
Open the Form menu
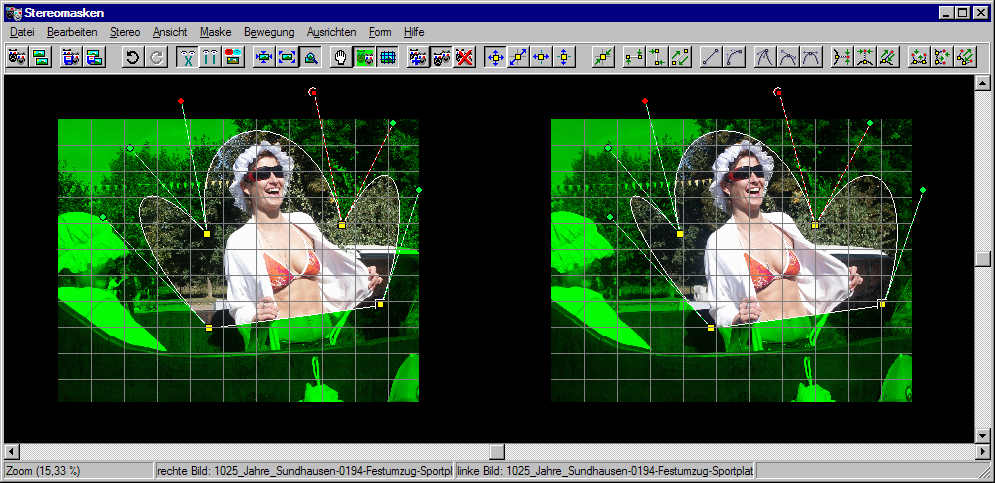click(x=380, y=32)
